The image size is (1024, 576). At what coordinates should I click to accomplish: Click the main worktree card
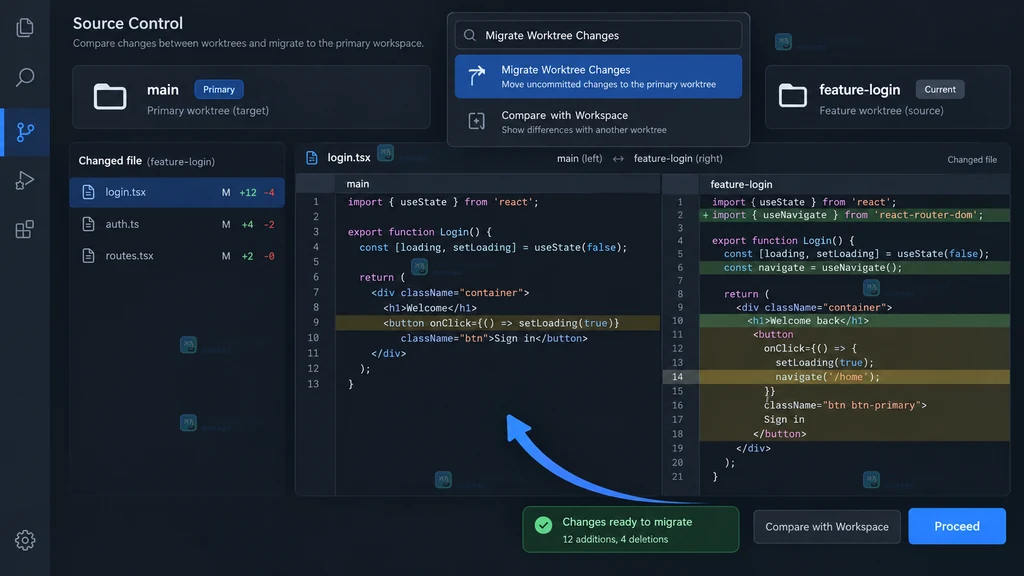tap(251, 97)
